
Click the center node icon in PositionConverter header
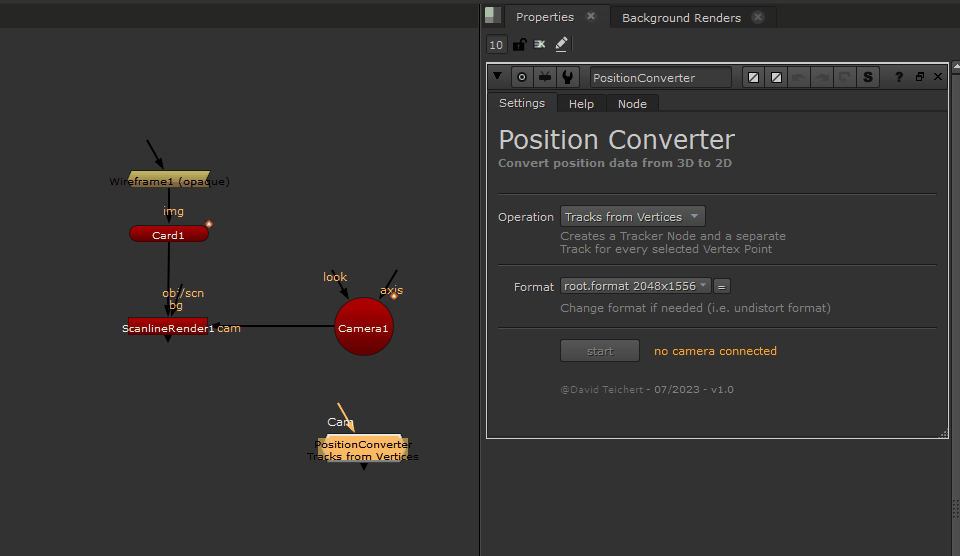522,77
